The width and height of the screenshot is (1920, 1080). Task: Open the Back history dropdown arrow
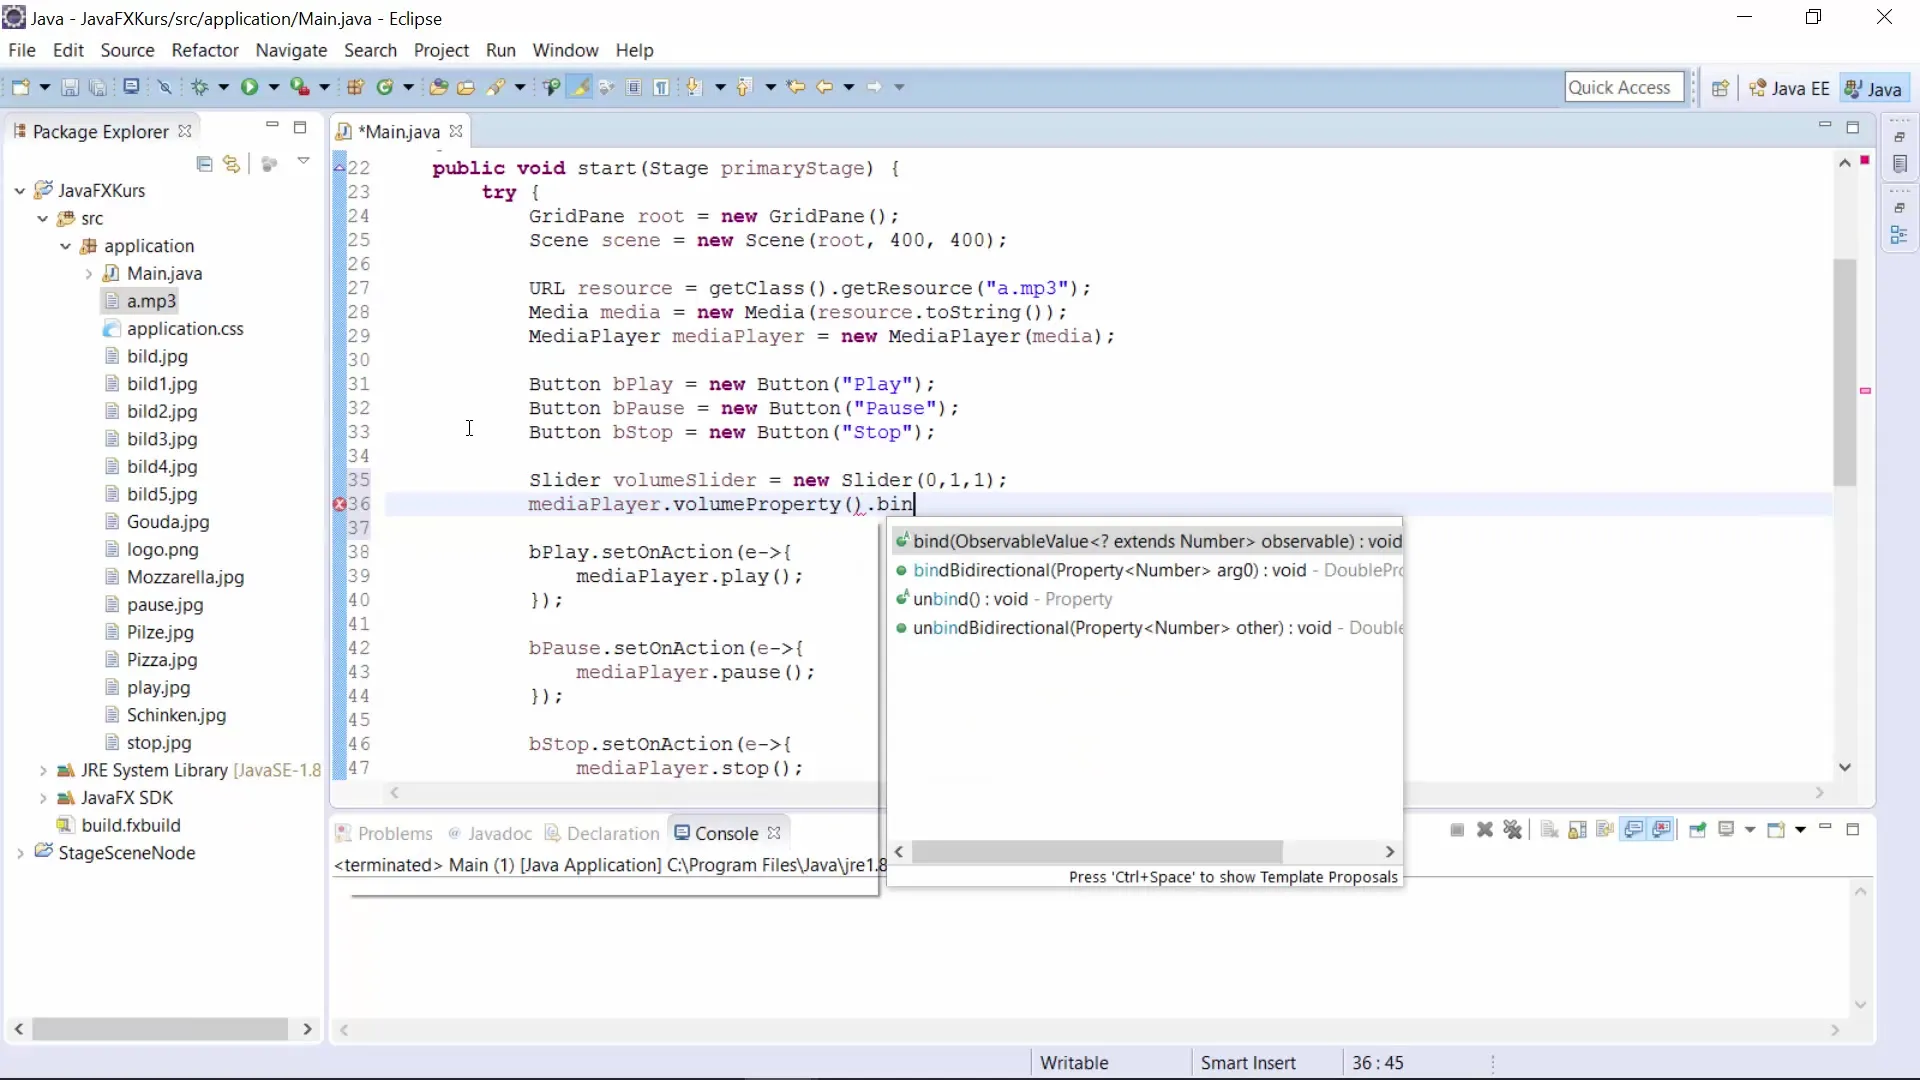tap(848, 87)
